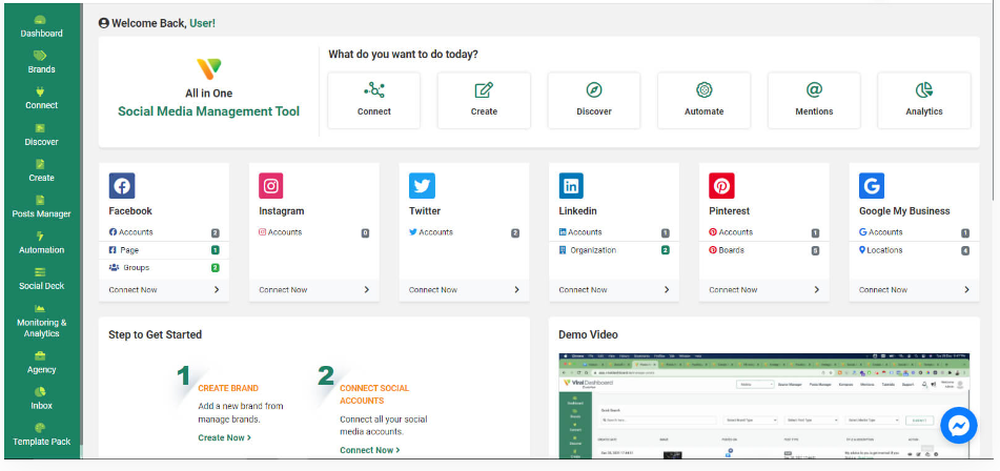Viewport: 1000px width, 471px height.
Task: Open the sidebar Connect item
Action: (41, 99)
